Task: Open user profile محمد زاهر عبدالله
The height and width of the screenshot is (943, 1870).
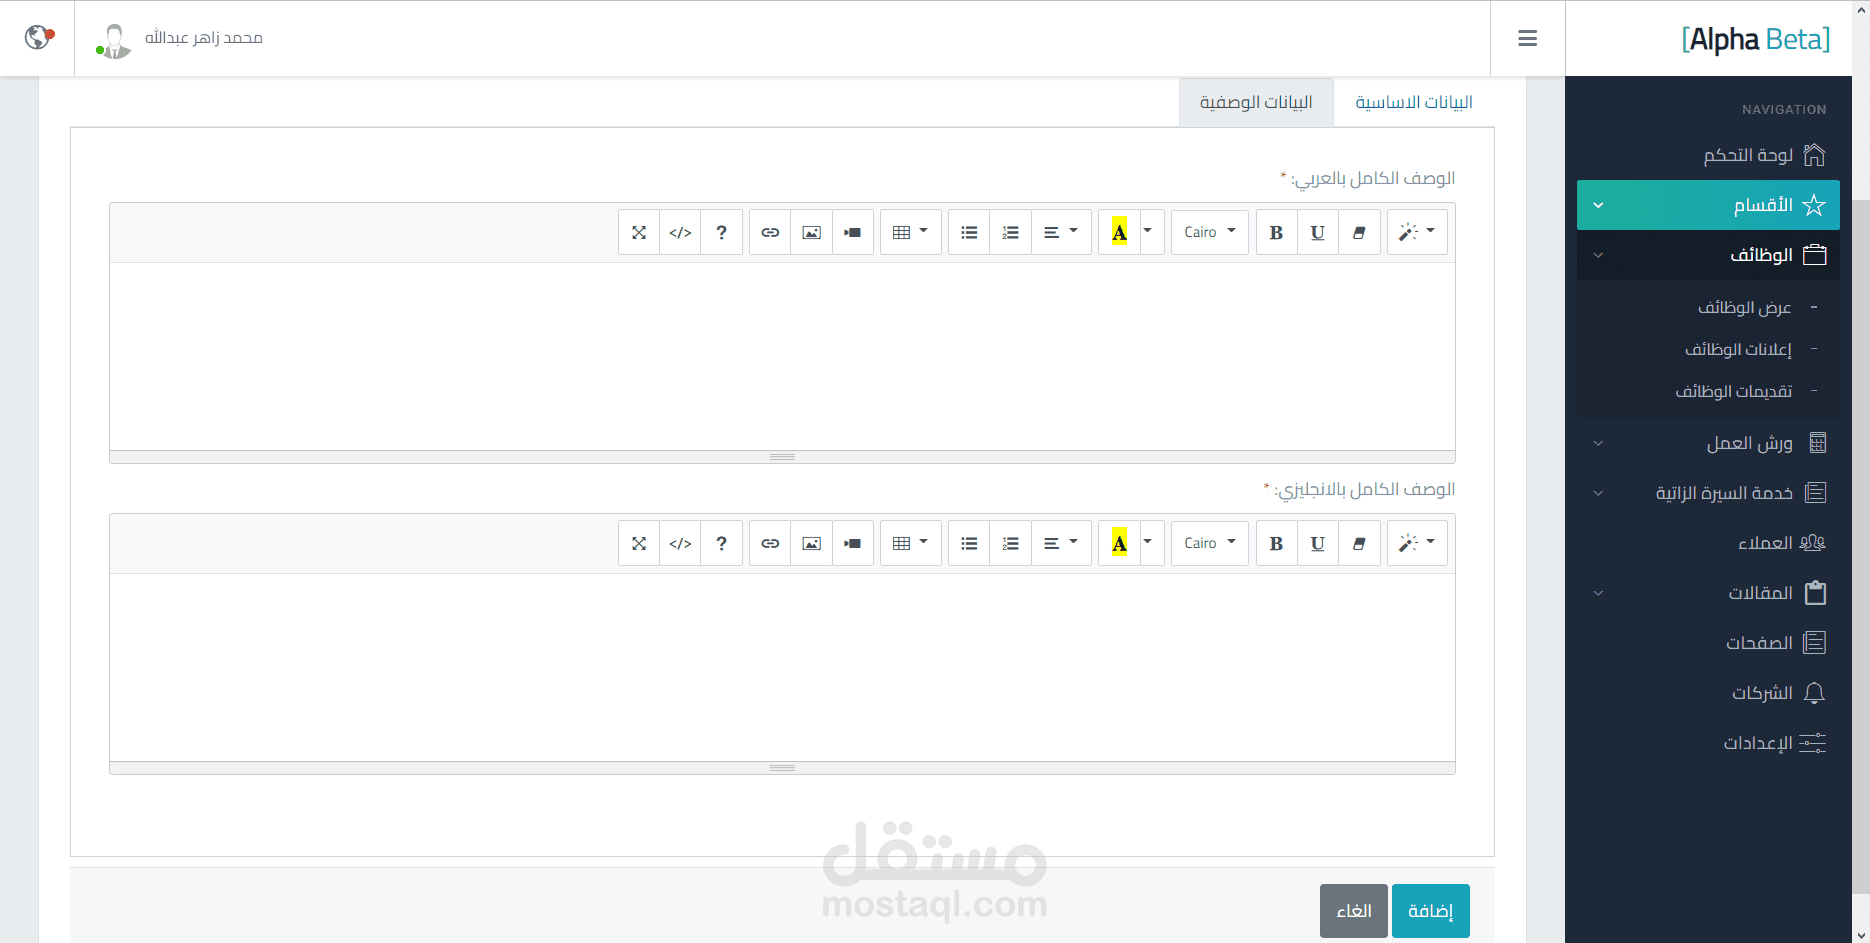Action: [x=180, y=39]
